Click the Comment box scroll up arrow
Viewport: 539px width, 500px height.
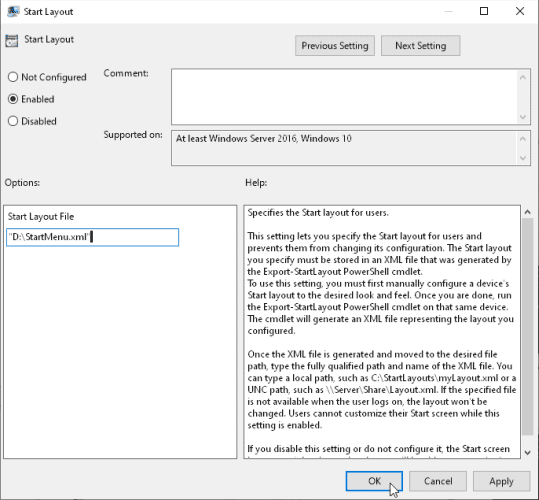523,78
